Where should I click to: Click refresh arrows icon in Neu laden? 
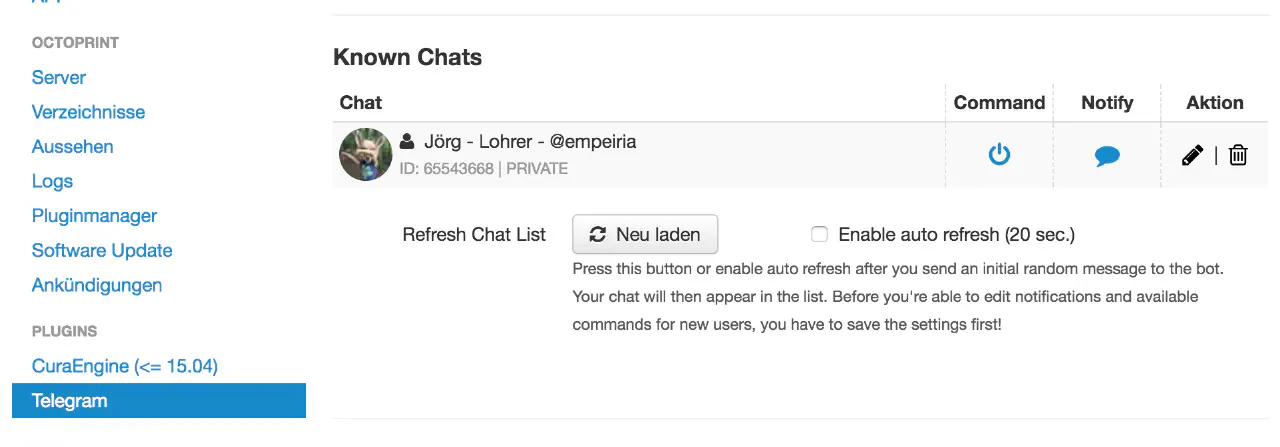pyautogui.click(x=598, y=235)
